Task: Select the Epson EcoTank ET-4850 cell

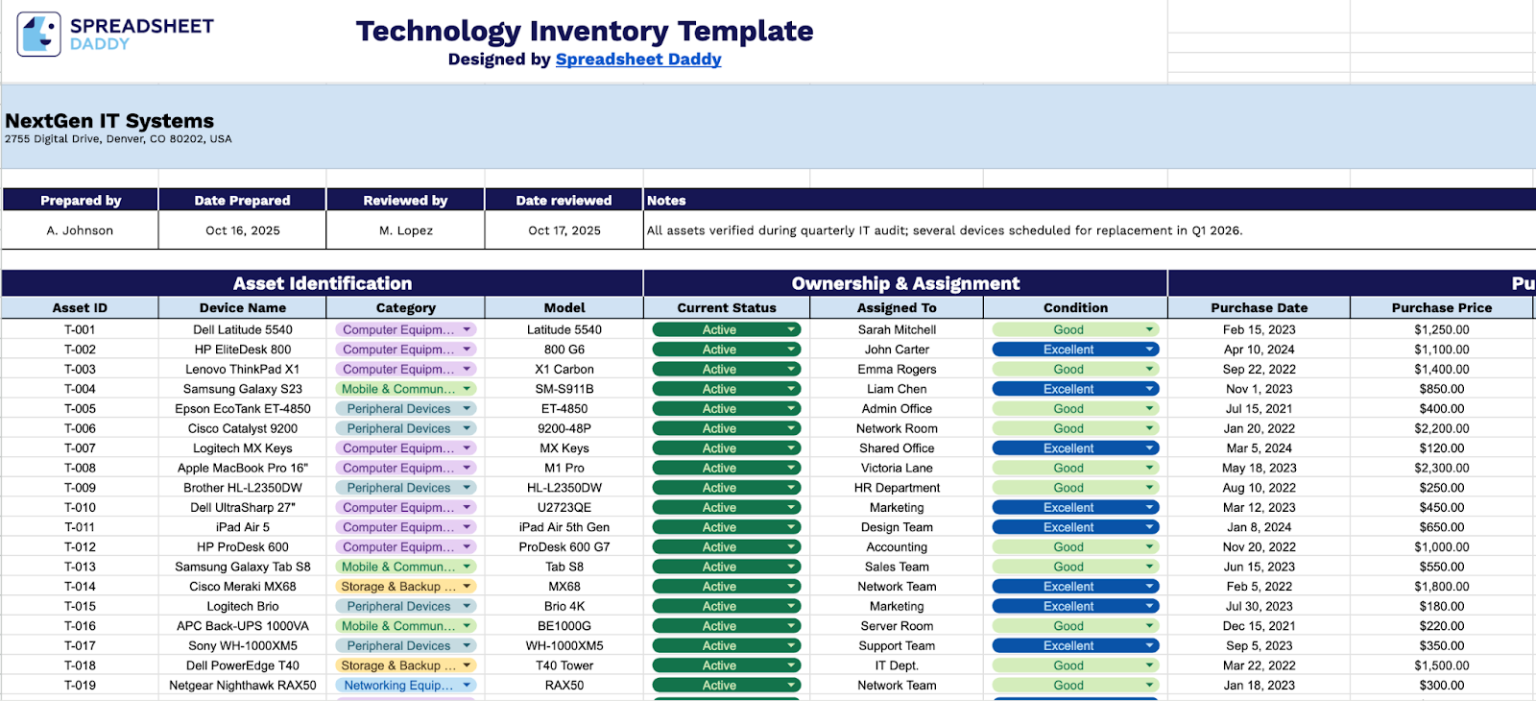Action: click(242, 408)
